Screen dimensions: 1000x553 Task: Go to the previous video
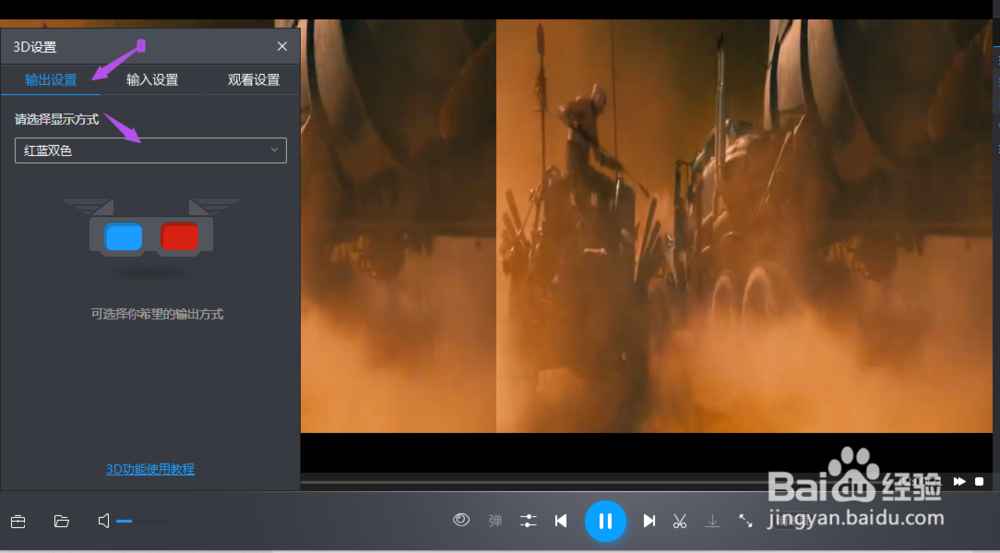pyautogui.click(x=561, y=521)
